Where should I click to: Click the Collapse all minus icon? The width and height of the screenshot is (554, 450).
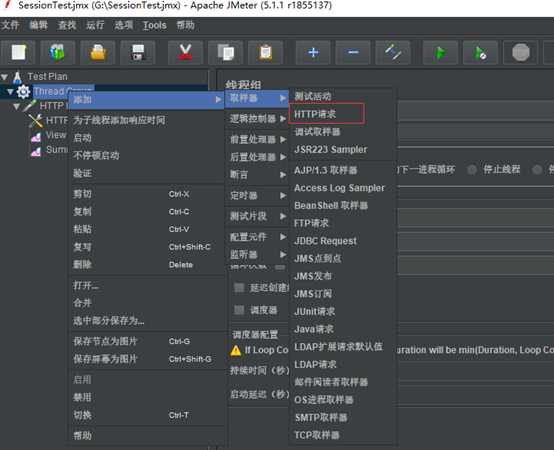[x=353, y=52]
